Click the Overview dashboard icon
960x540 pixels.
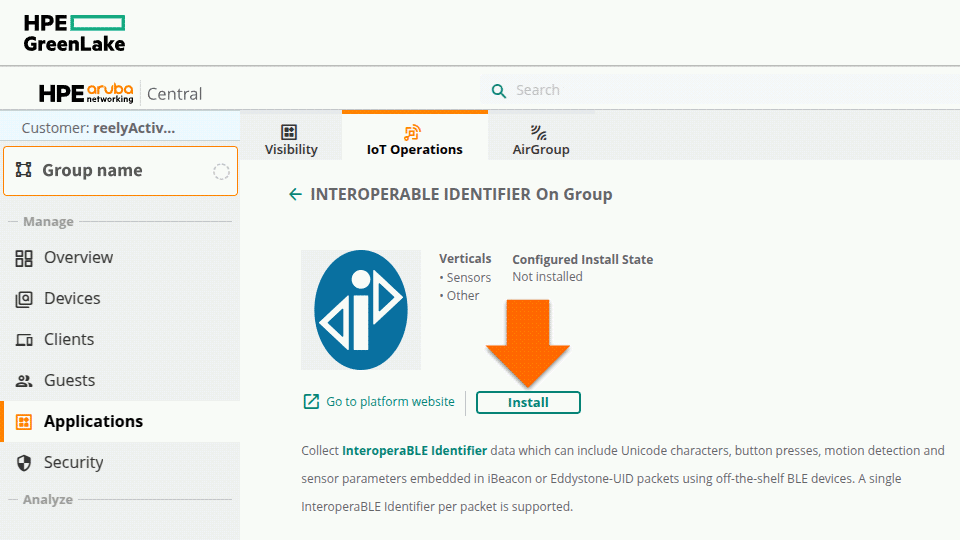pyautogui.click(x=24, y=258)
